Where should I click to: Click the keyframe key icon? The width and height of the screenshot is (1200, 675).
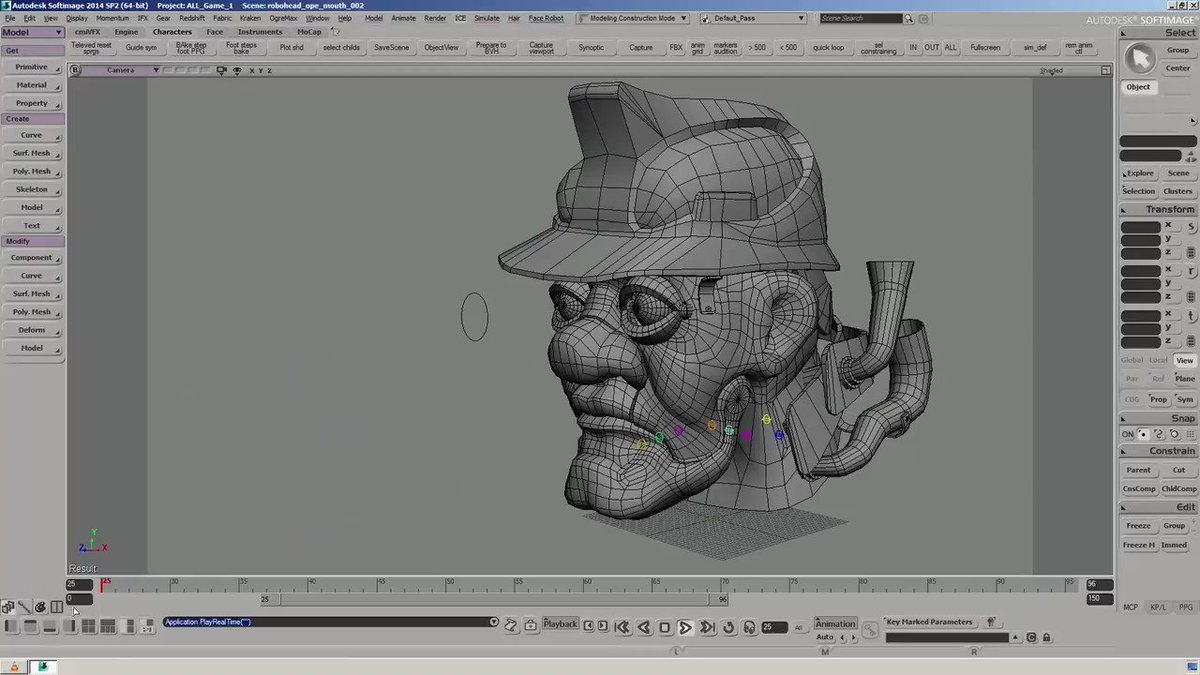click(870, 629)
